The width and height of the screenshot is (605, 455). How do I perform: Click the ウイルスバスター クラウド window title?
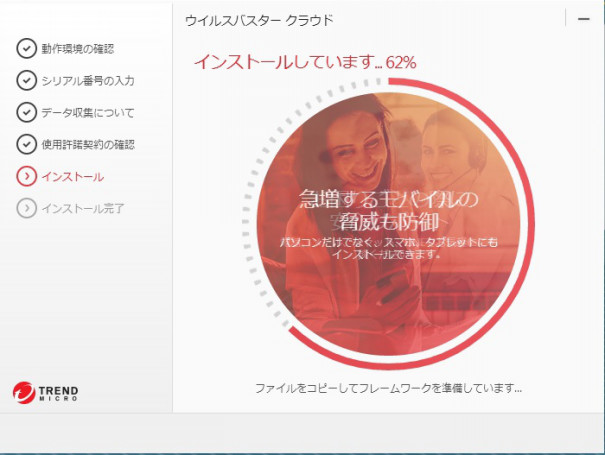pos(259,20)
